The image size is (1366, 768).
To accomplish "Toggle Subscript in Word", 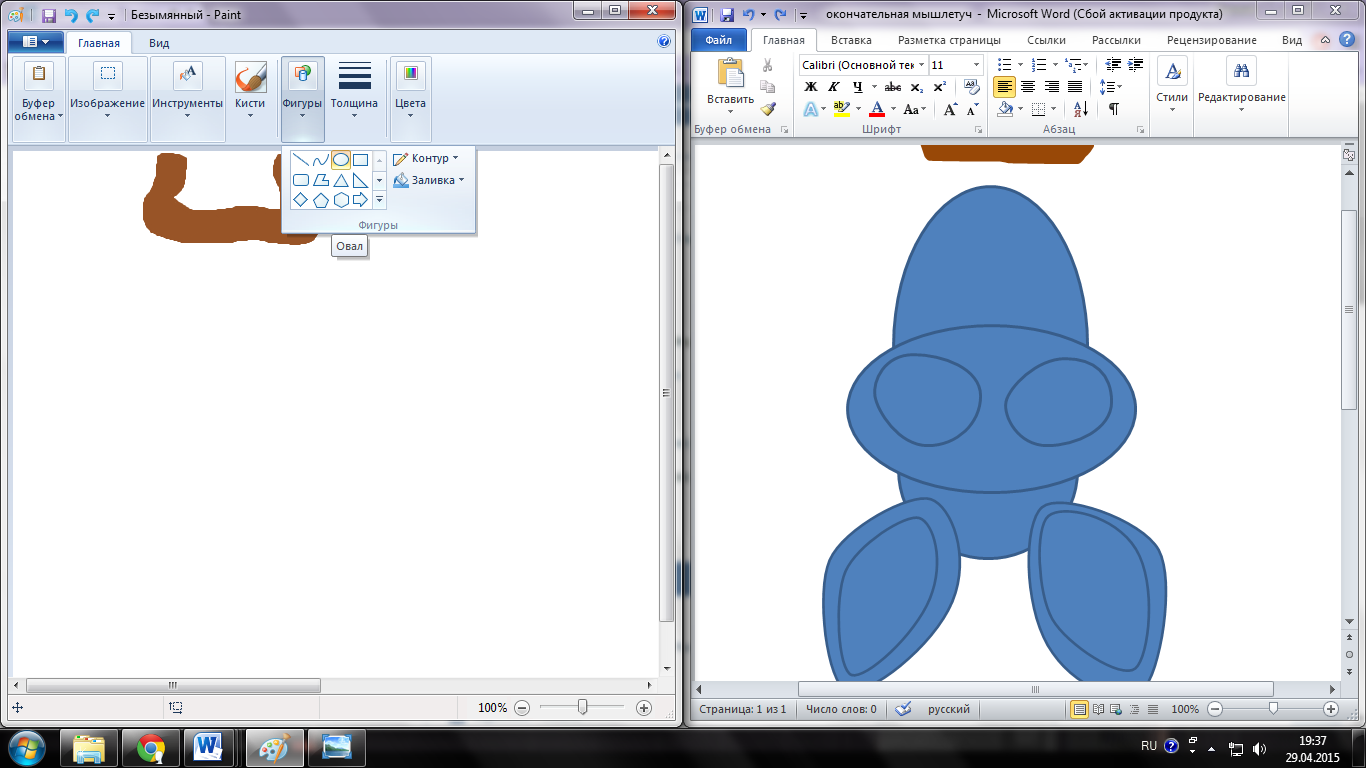I will click(917, 87).
